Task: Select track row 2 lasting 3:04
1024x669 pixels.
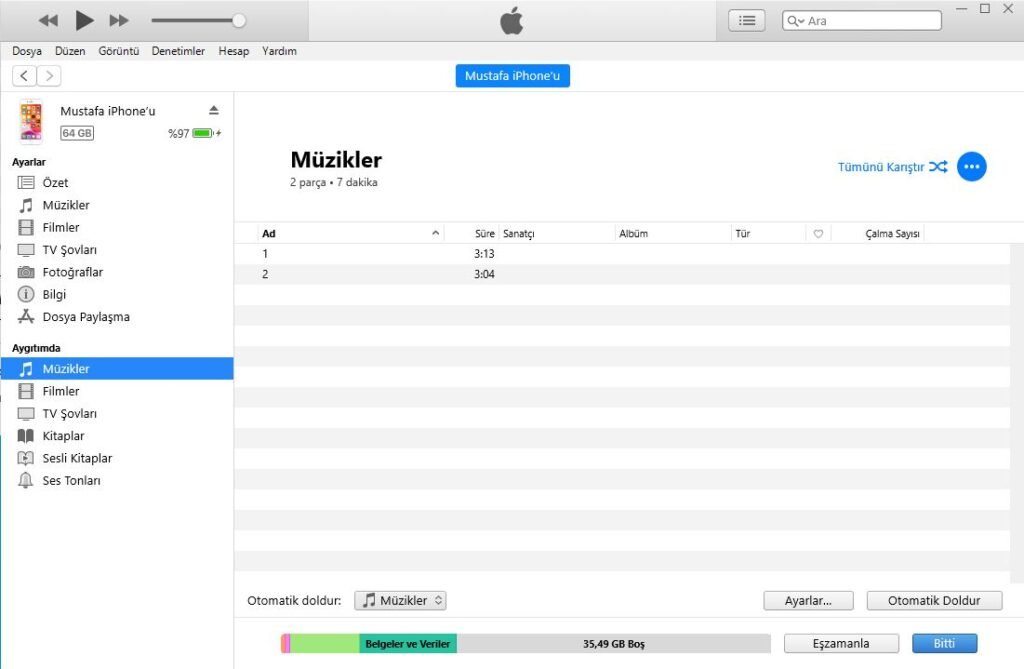Action: tap(622, 274)
